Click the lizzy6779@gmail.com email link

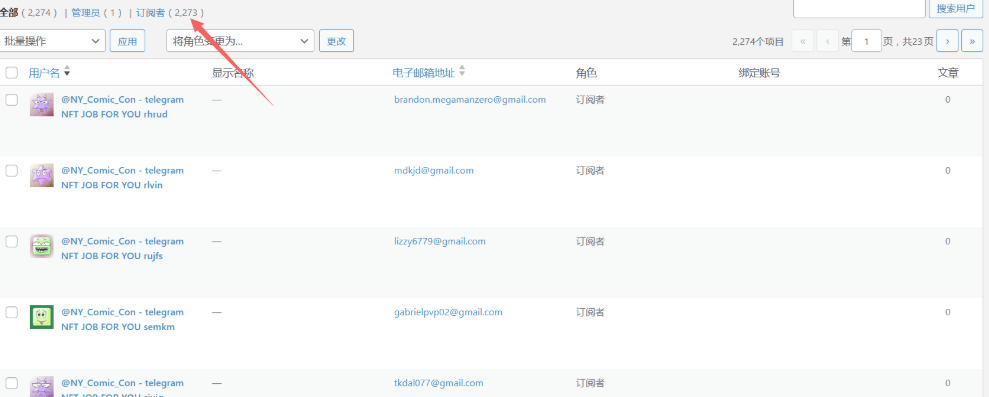point(440,241)
